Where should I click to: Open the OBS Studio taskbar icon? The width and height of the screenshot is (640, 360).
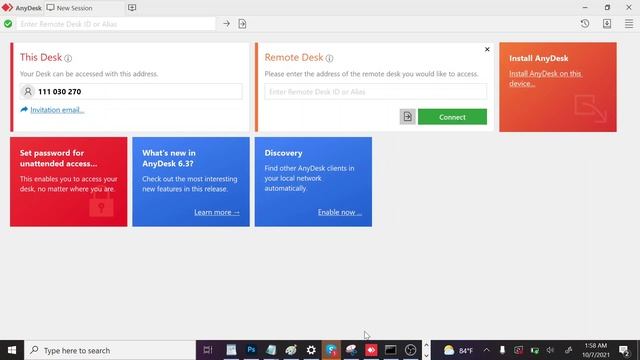click(x=411, y=350)
